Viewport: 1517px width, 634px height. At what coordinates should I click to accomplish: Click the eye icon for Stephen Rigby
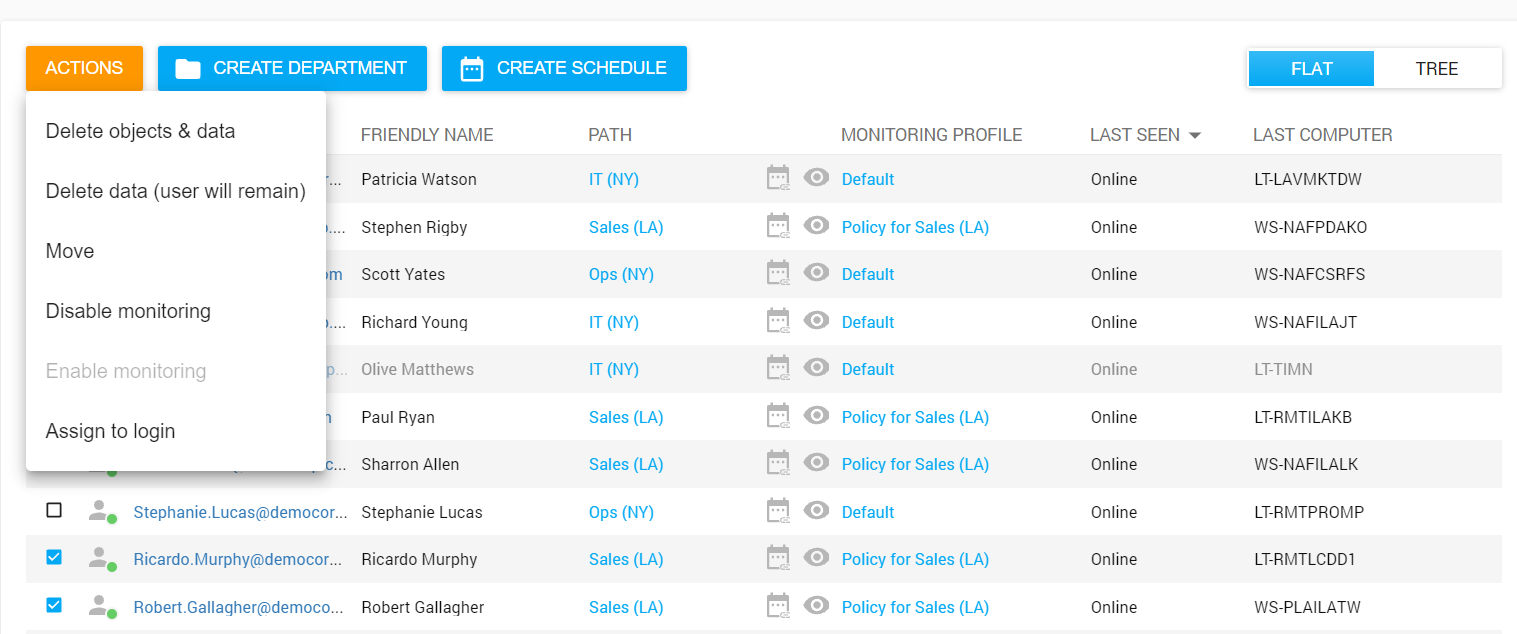tap(817, 226)
